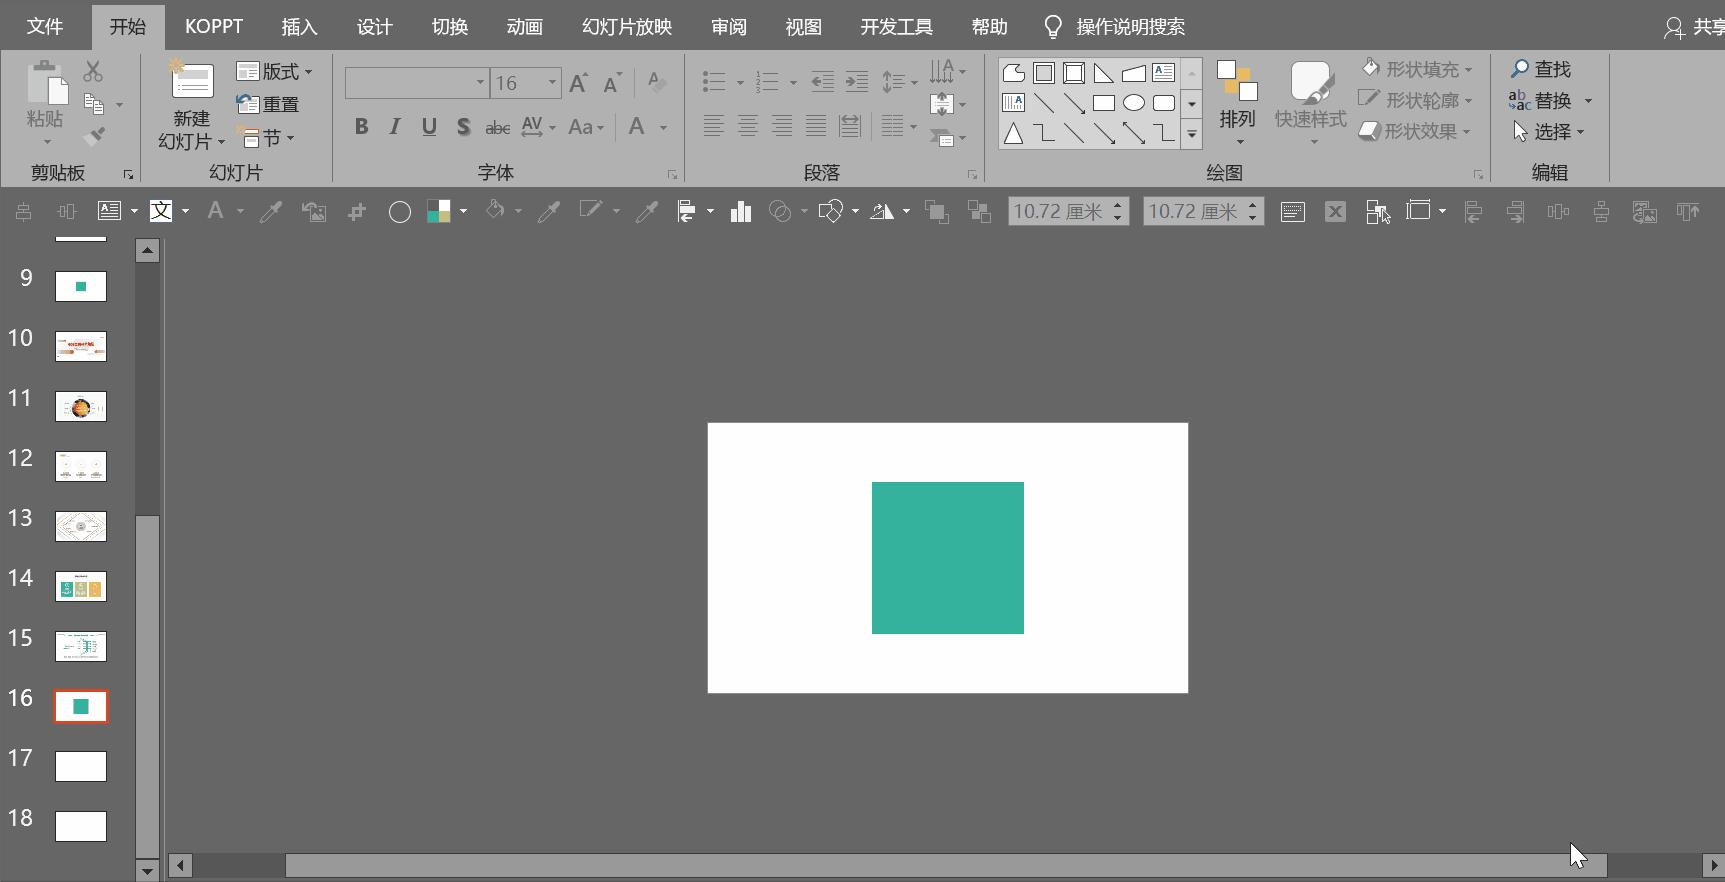Toggle italic text formatting
The width and height of the screenshot is (1725, 882).
[x=395, y=127]
